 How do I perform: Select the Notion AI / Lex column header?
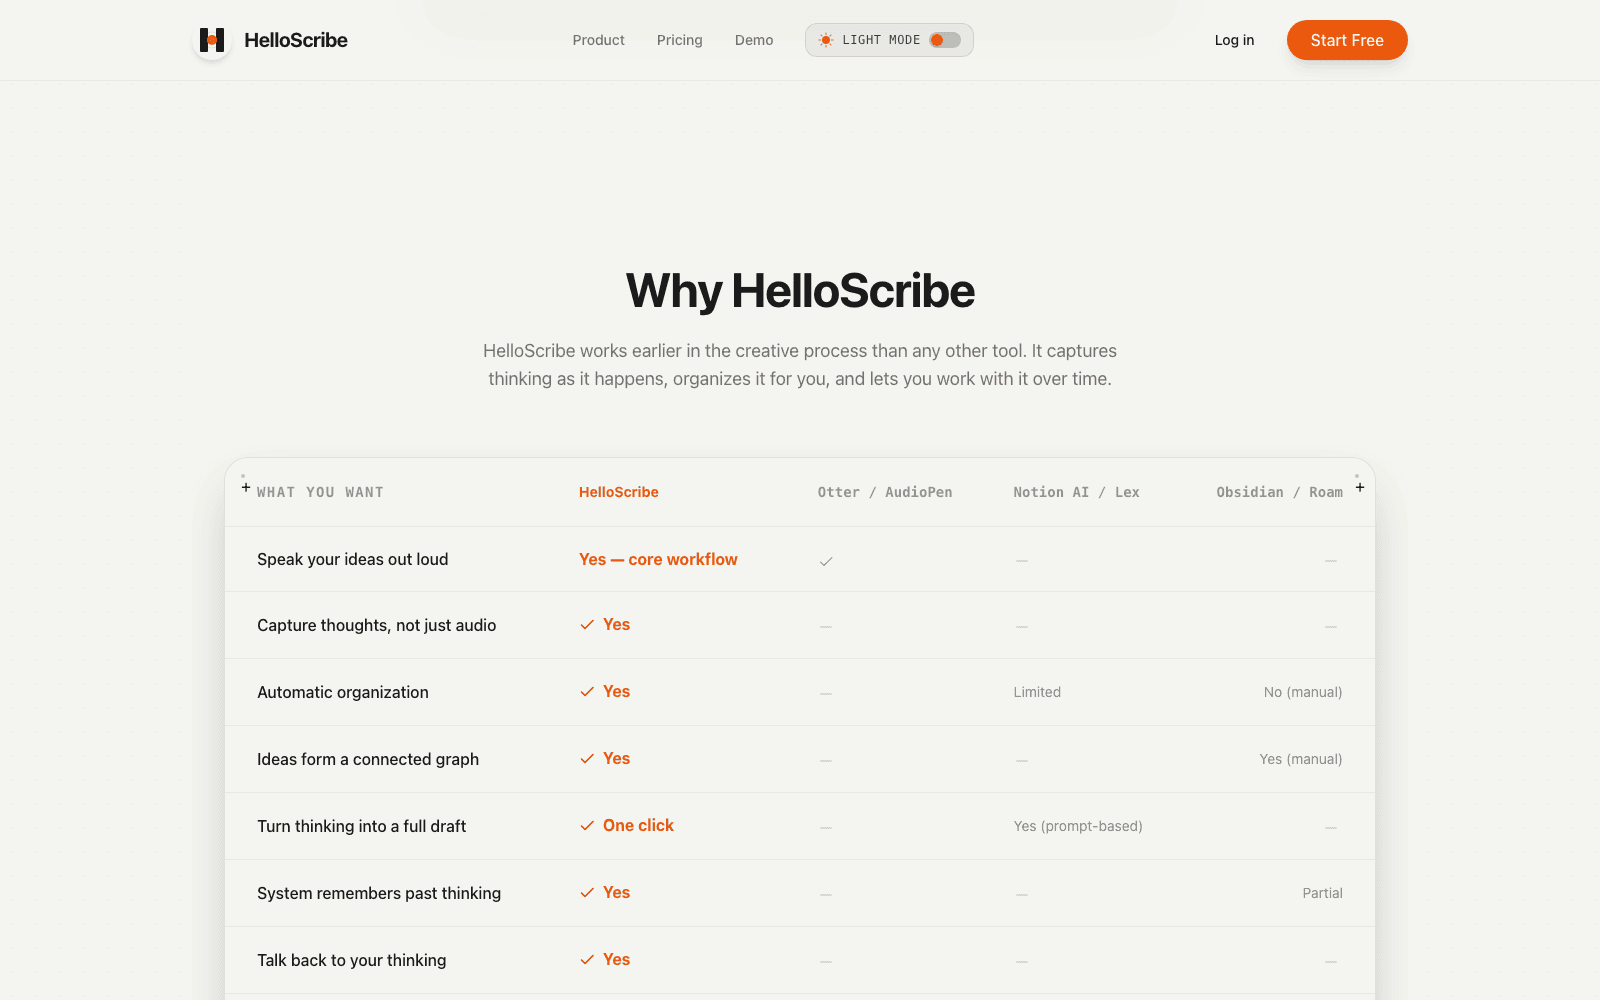click(1076, 492)
